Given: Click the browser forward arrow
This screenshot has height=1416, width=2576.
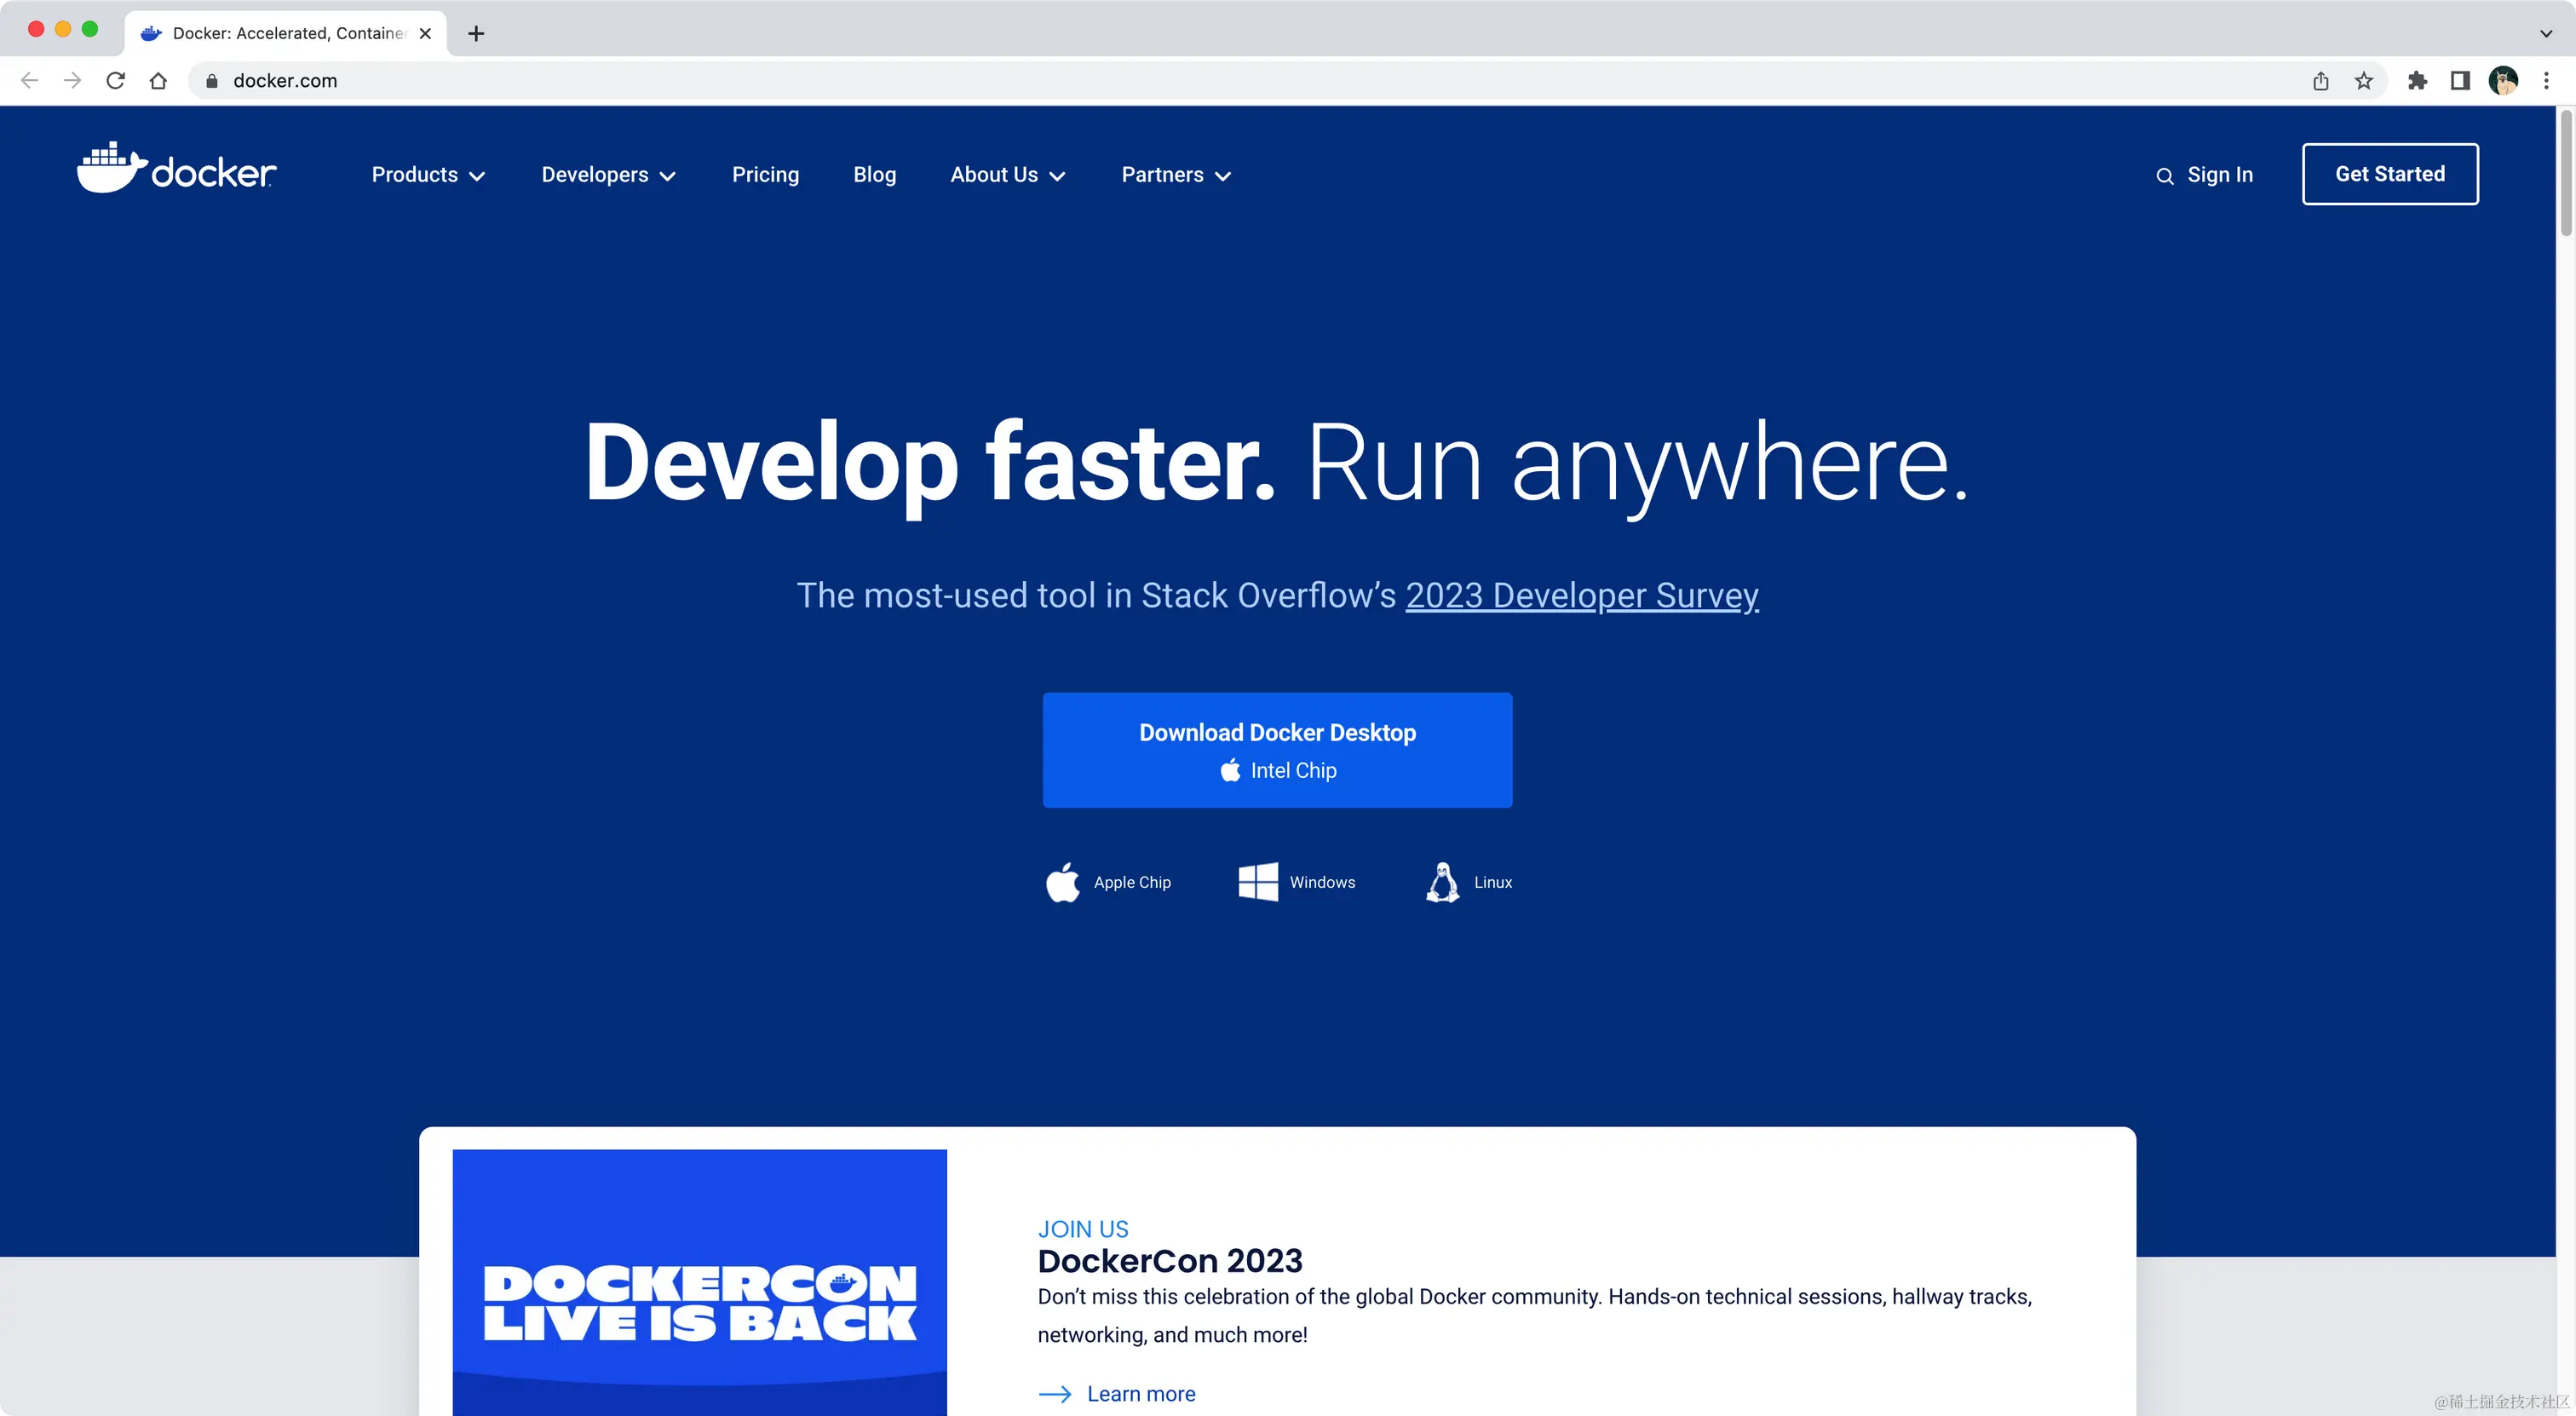Looking at the screenshot, I should tap(72, 80).
